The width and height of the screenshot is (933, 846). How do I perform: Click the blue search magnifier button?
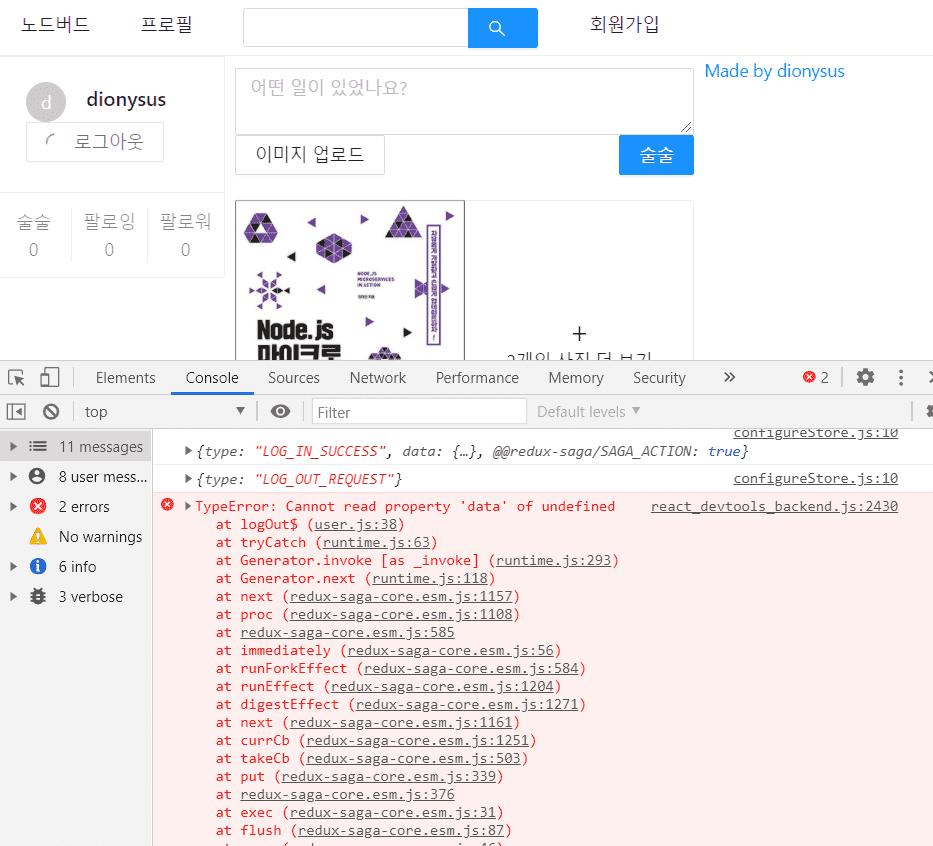(503, 28)
